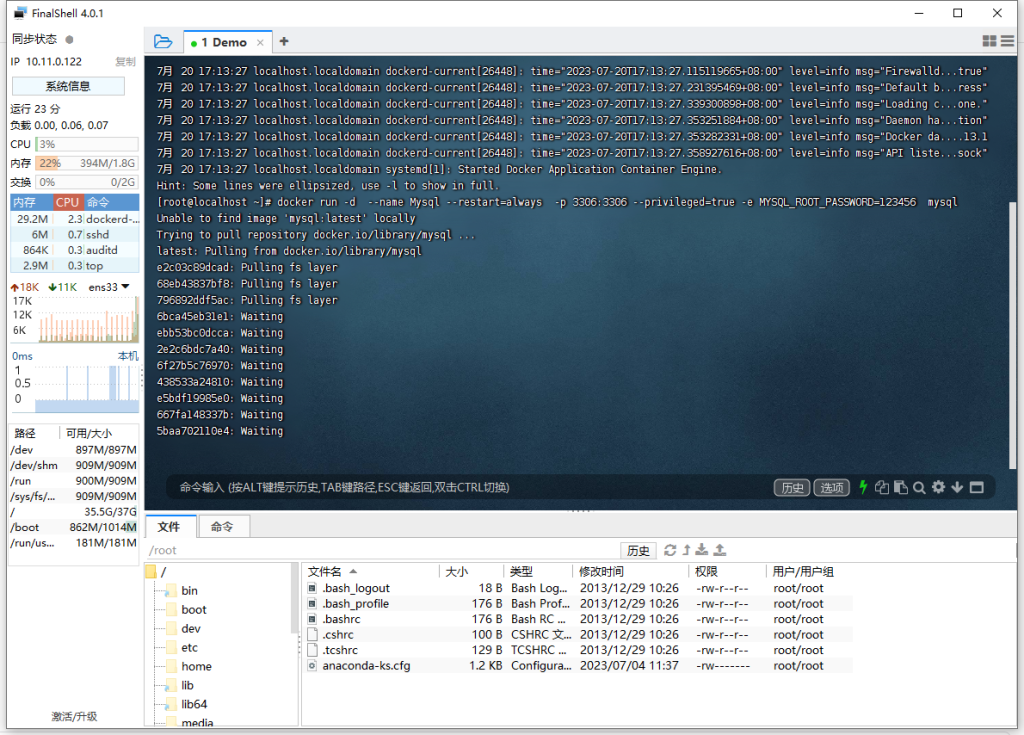The image size is (1024, 735).
Task: Click the green lightning quick command icon
Action: pos(863,487)
